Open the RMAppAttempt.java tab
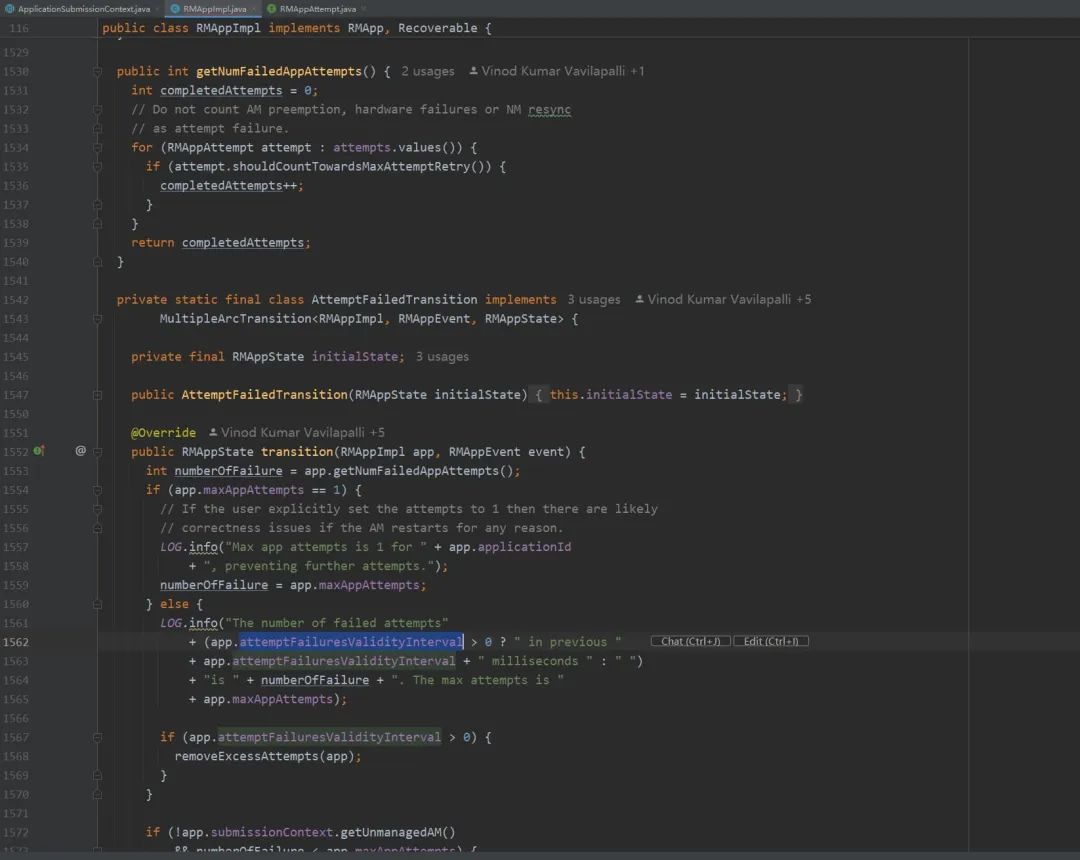 point(318,9)
